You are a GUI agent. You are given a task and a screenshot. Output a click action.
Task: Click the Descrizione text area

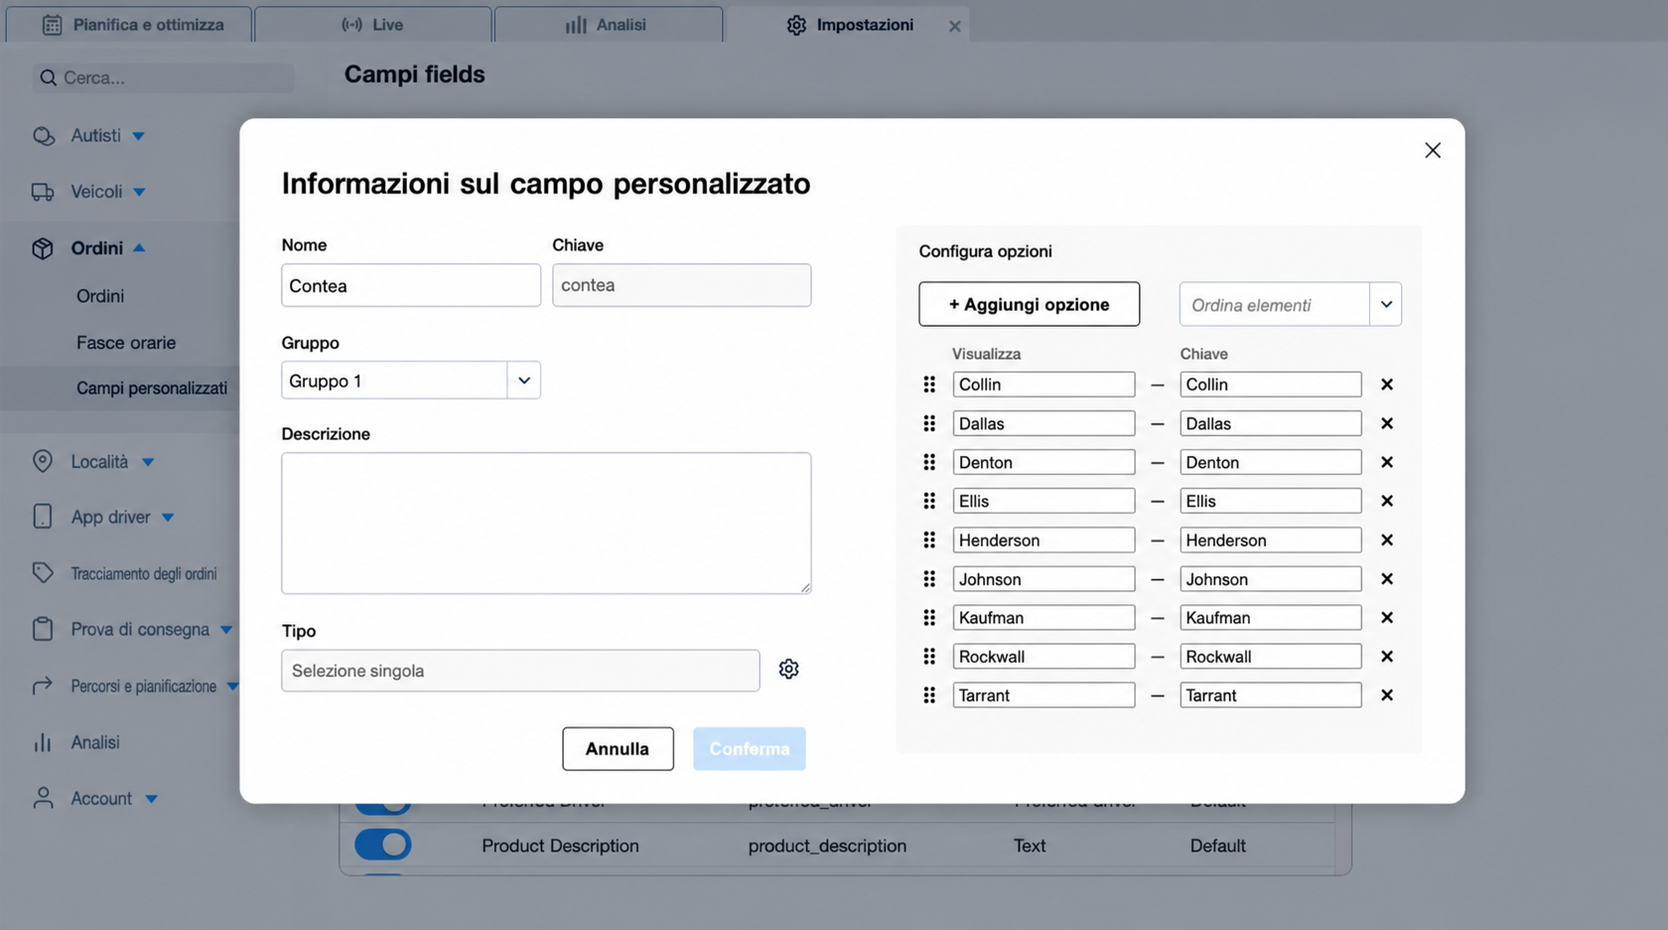click(546, 523)
